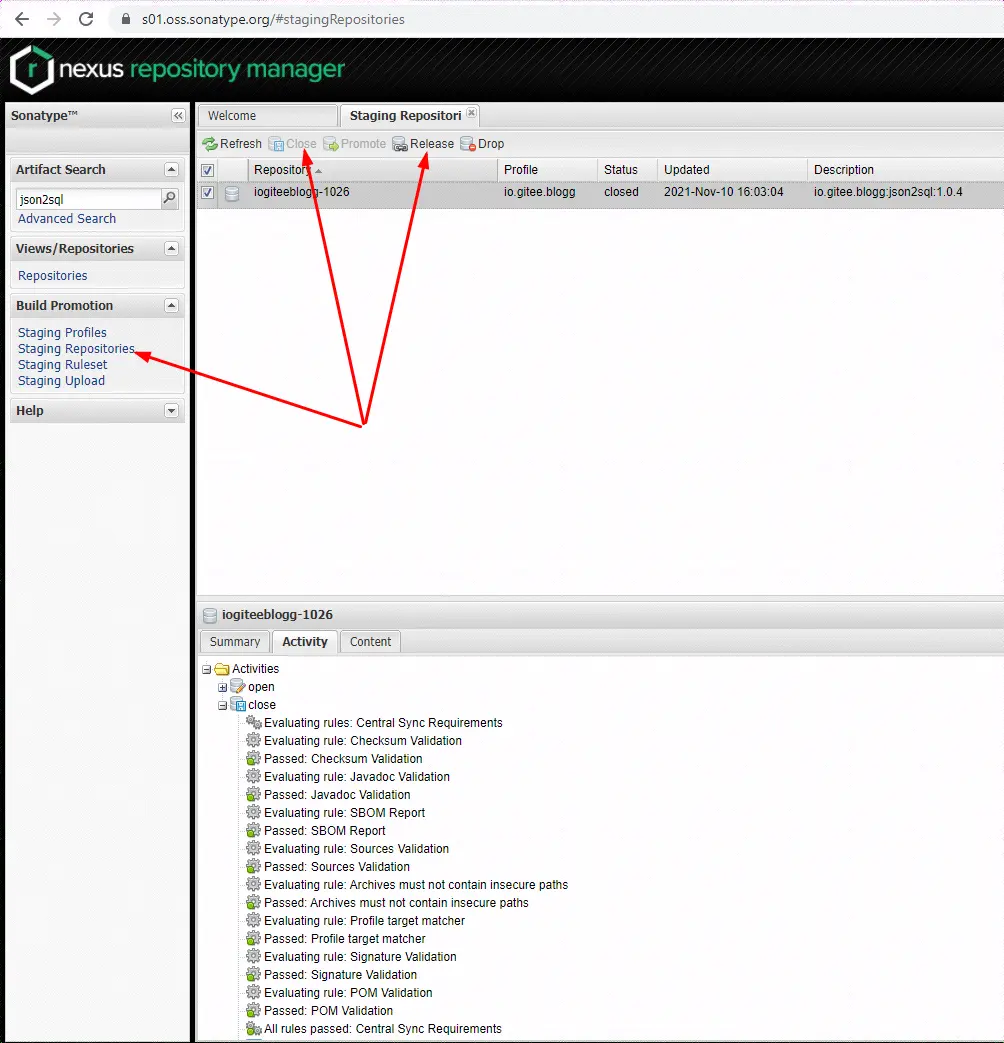Viewport: 1004px width, 1043px height.
Task: Sort by the Description column header
Action: pyautogui.click(x=906, y=170)
